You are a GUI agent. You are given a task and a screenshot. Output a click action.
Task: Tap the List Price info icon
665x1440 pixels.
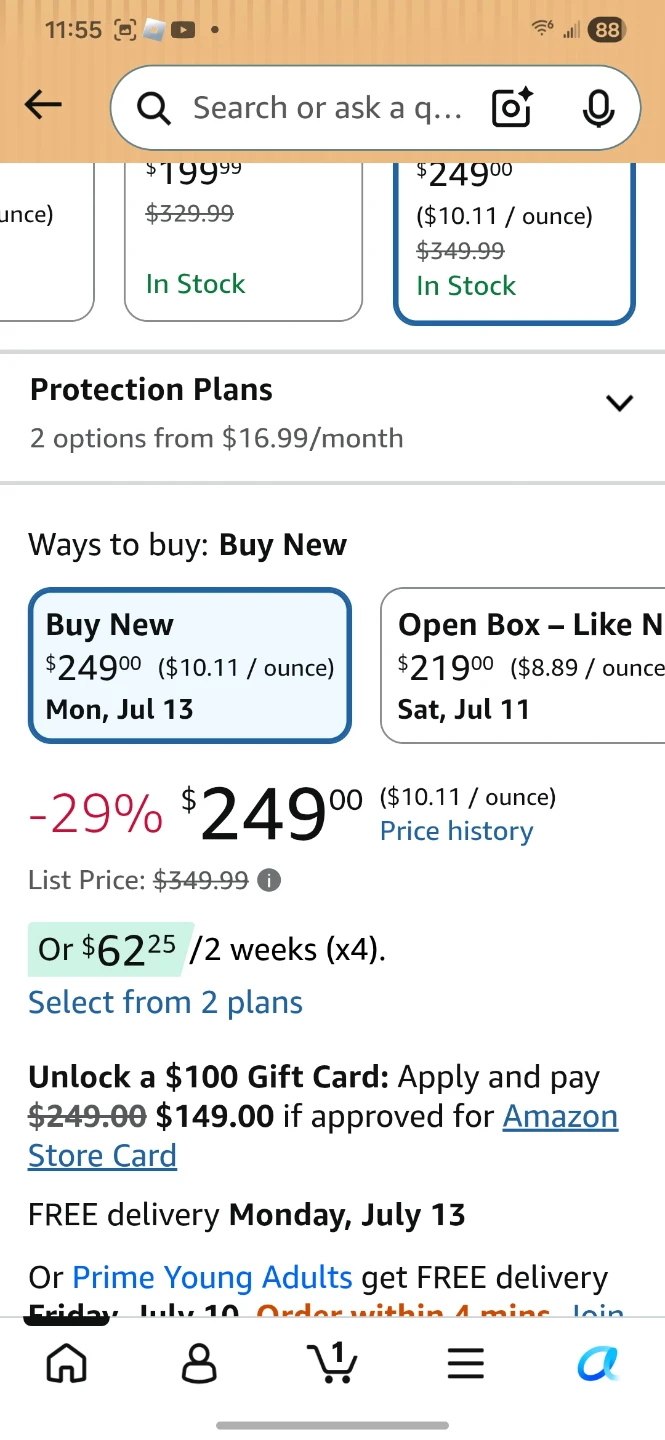[269, 880]
